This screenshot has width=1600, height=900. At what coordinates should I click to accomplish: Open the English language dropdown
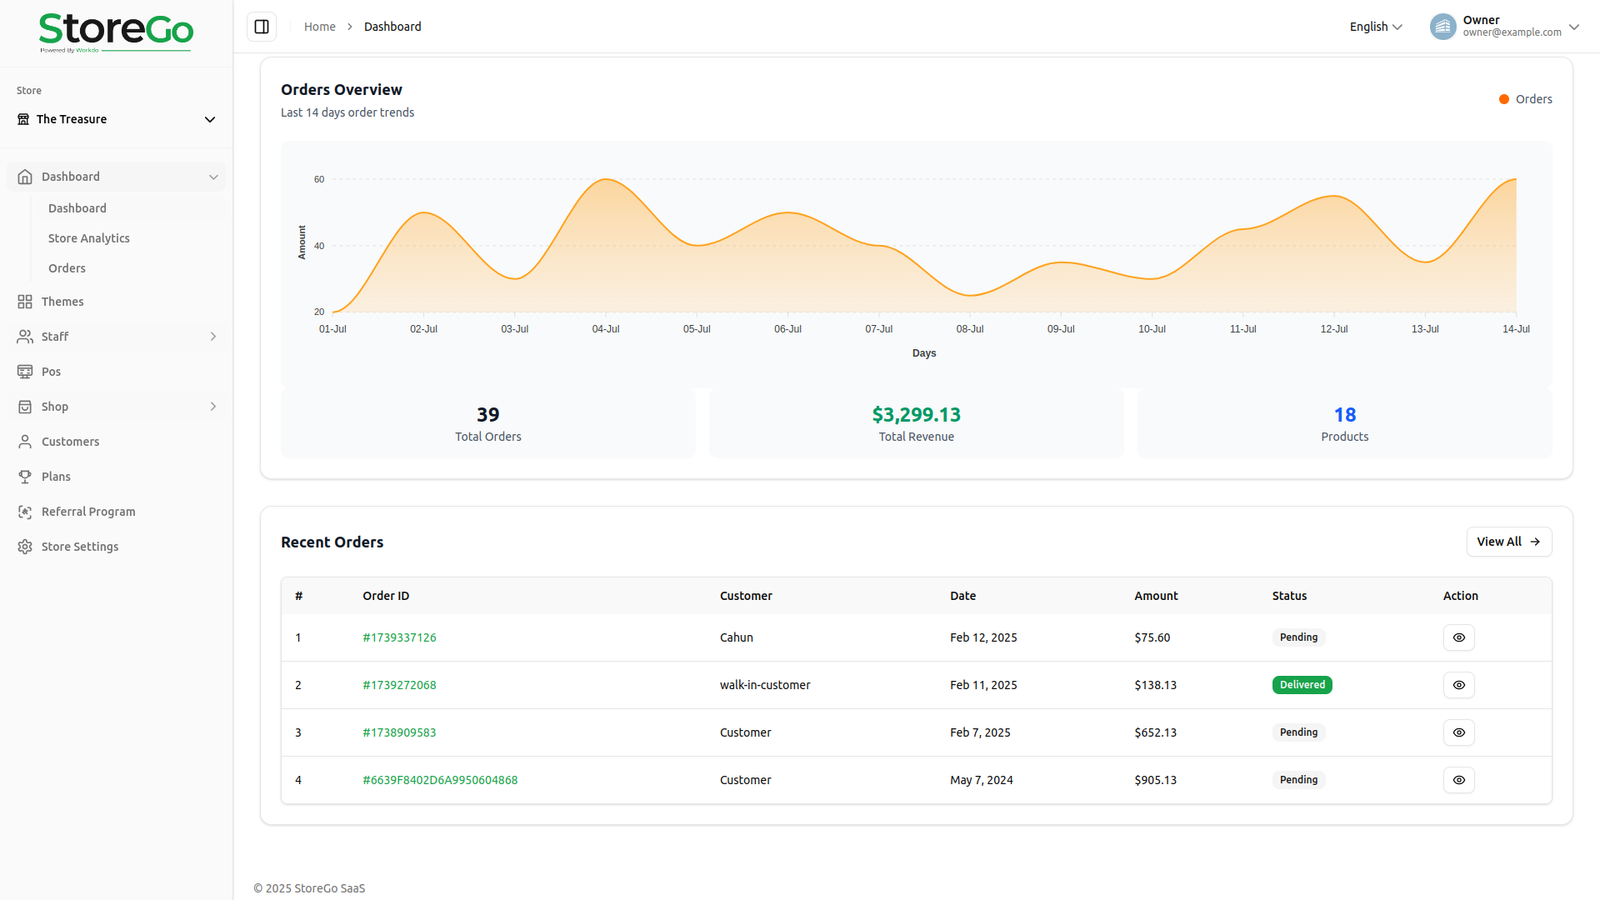[x=1375, y=27]
